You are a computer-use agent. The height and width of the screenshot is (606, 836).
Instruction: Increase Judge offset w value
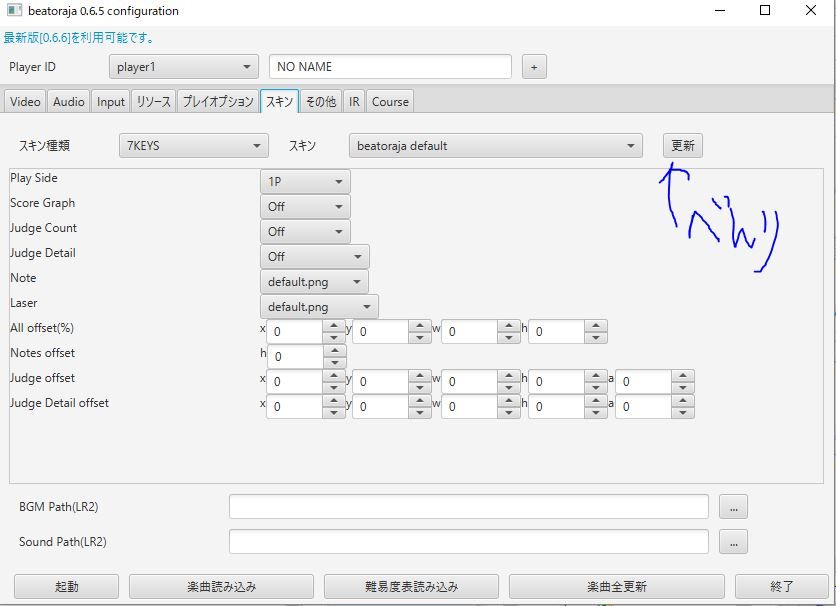coord(509,376)
